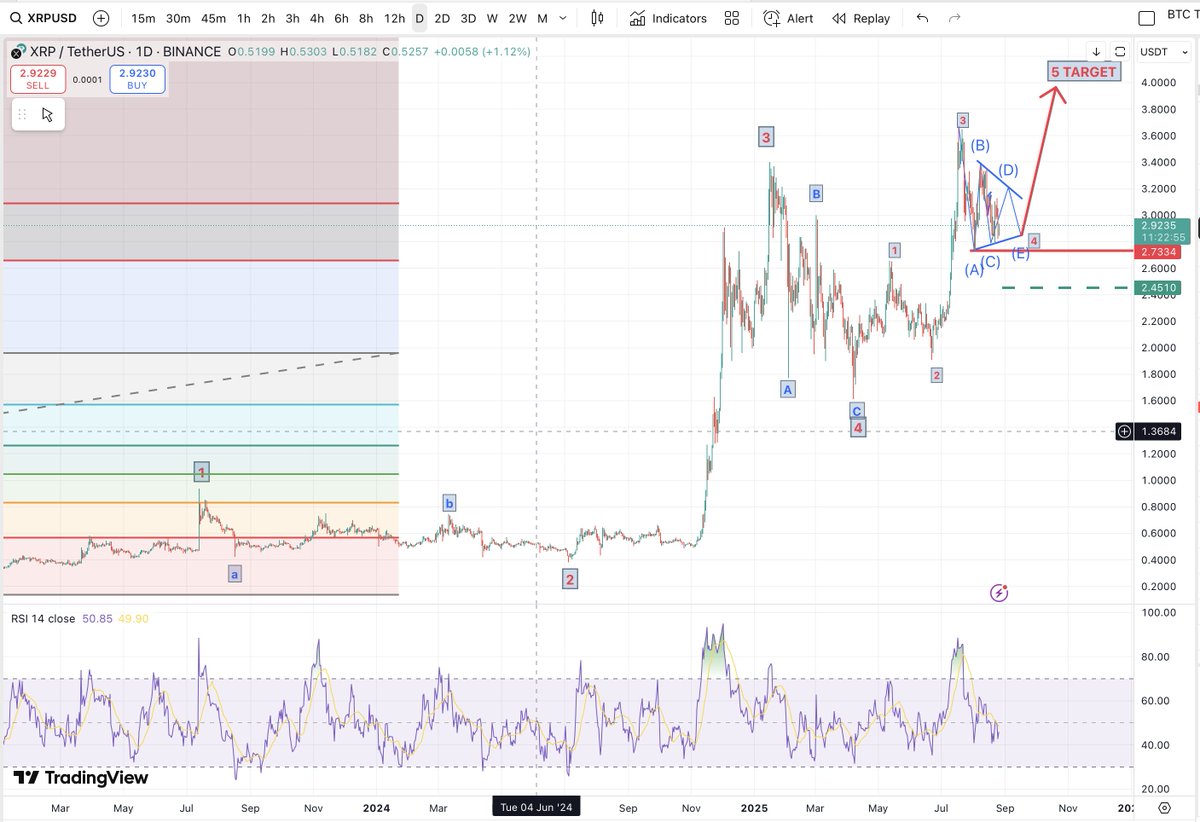This screenshot has width=1200, height=822.
Task: Open the timeframe chevron next to M
Action: (562, 18)
